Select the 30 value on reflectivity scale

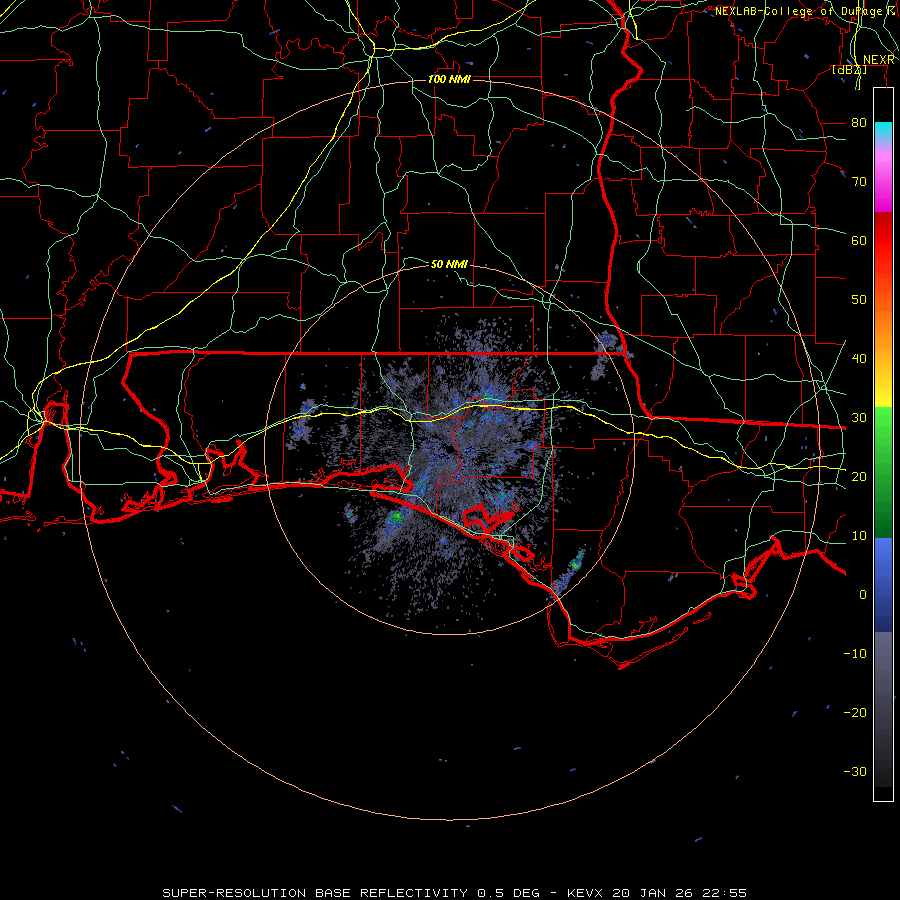click(859, 417)
